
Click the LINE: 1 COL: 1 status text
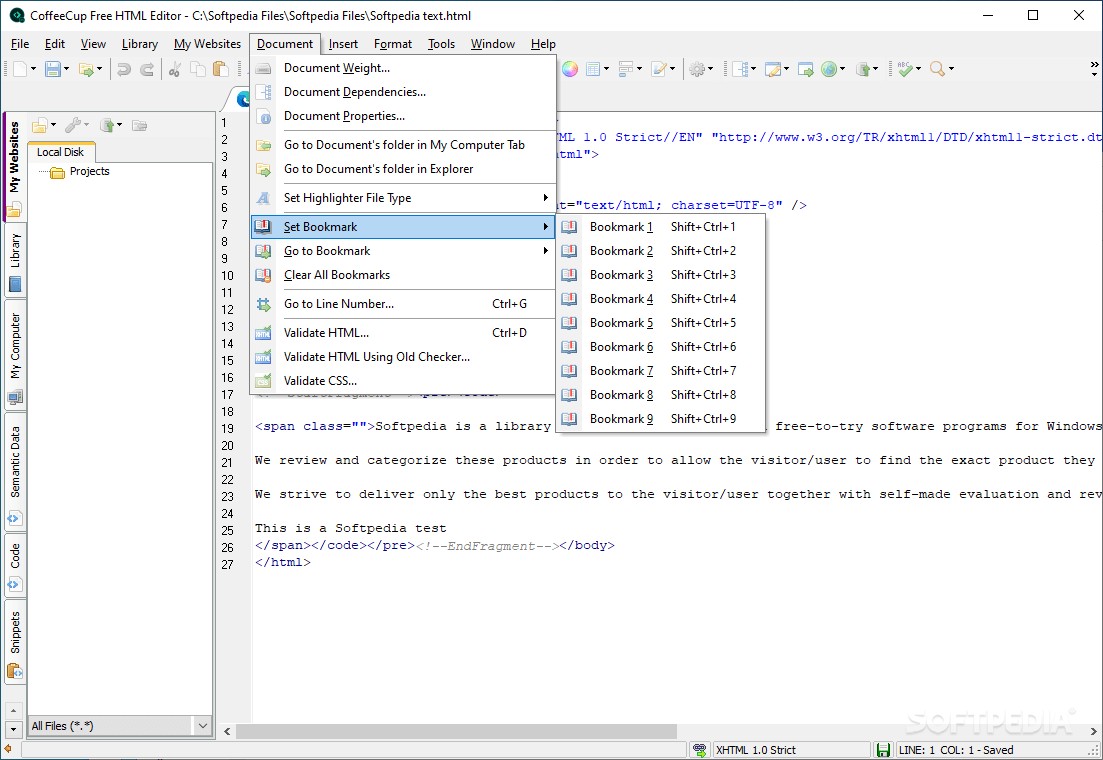coord(955,750)
